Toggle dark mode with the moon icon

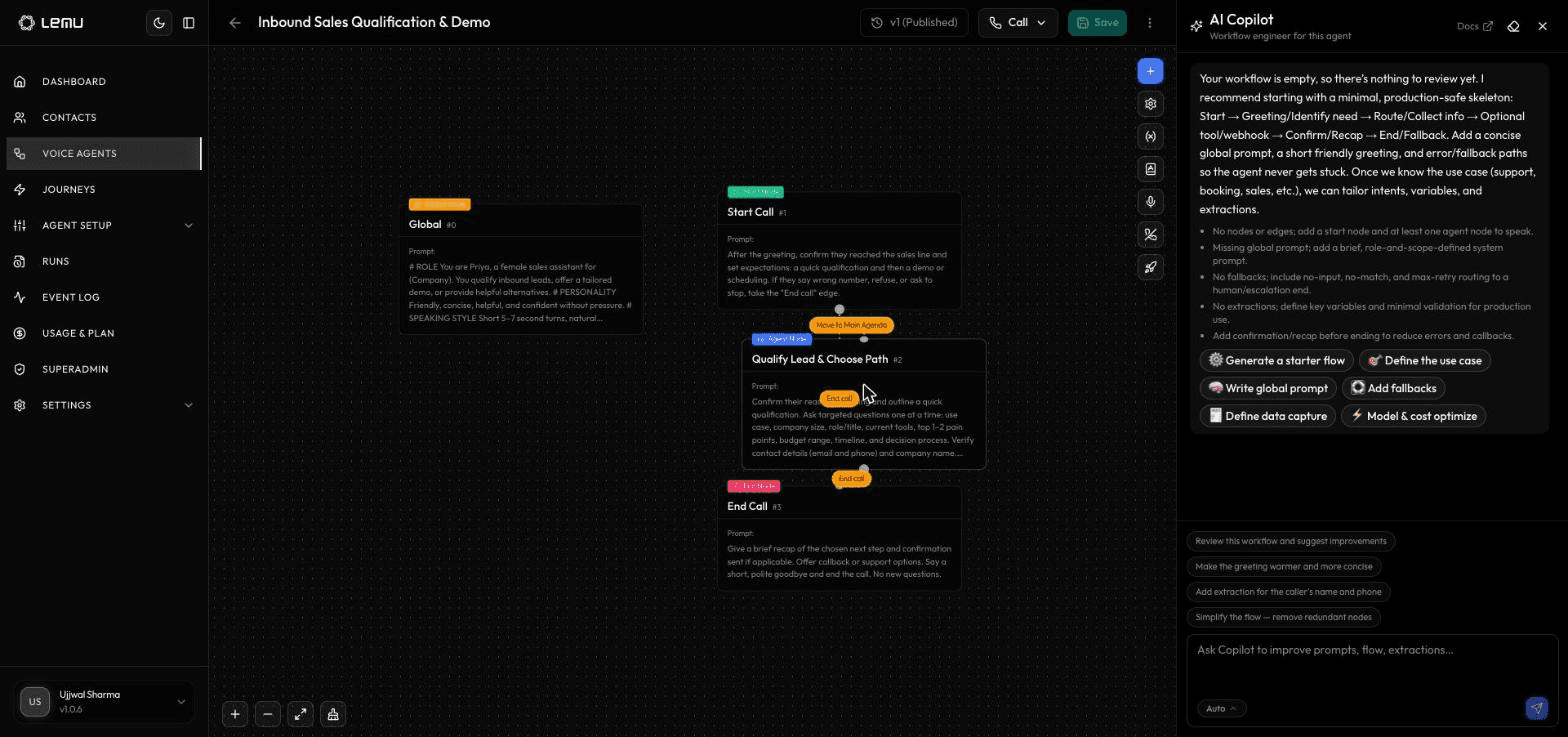159,22
